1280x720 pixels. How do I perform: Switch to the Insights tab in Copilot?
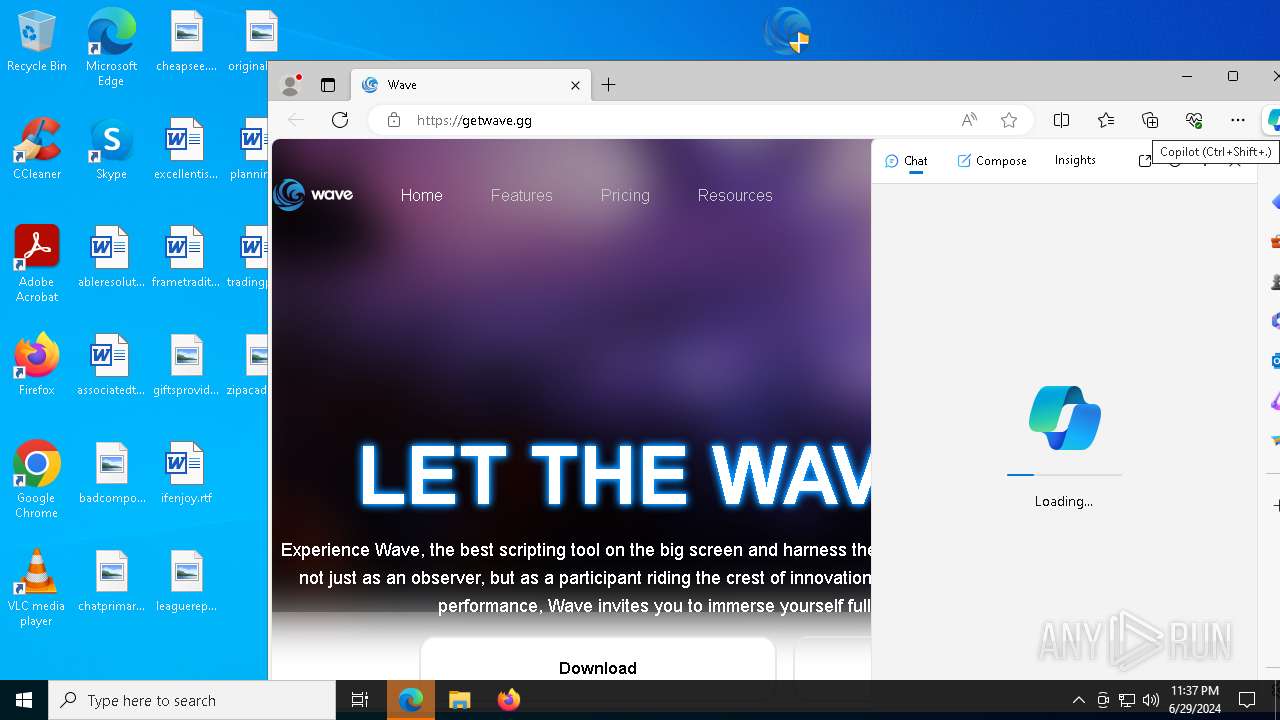[1075, 160]
